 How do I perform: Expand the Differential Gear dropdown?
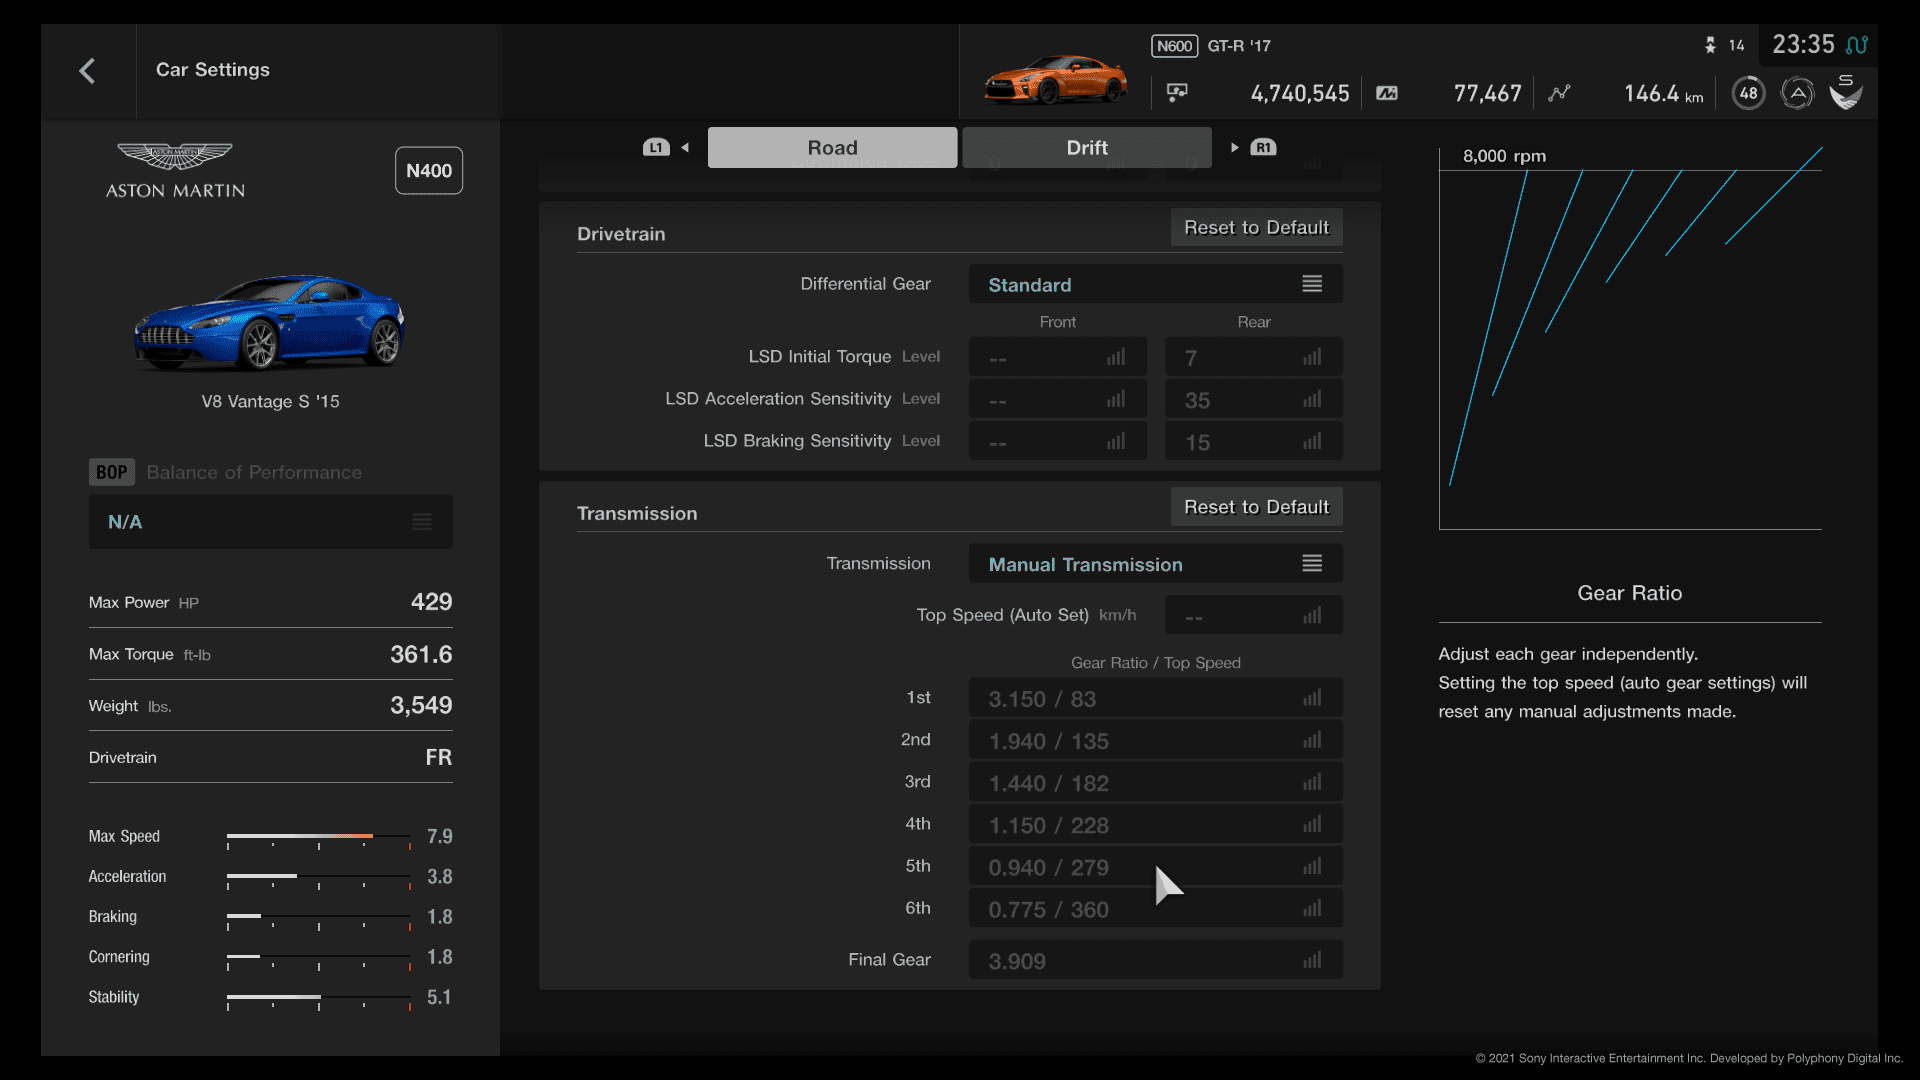coord(1154,284)
